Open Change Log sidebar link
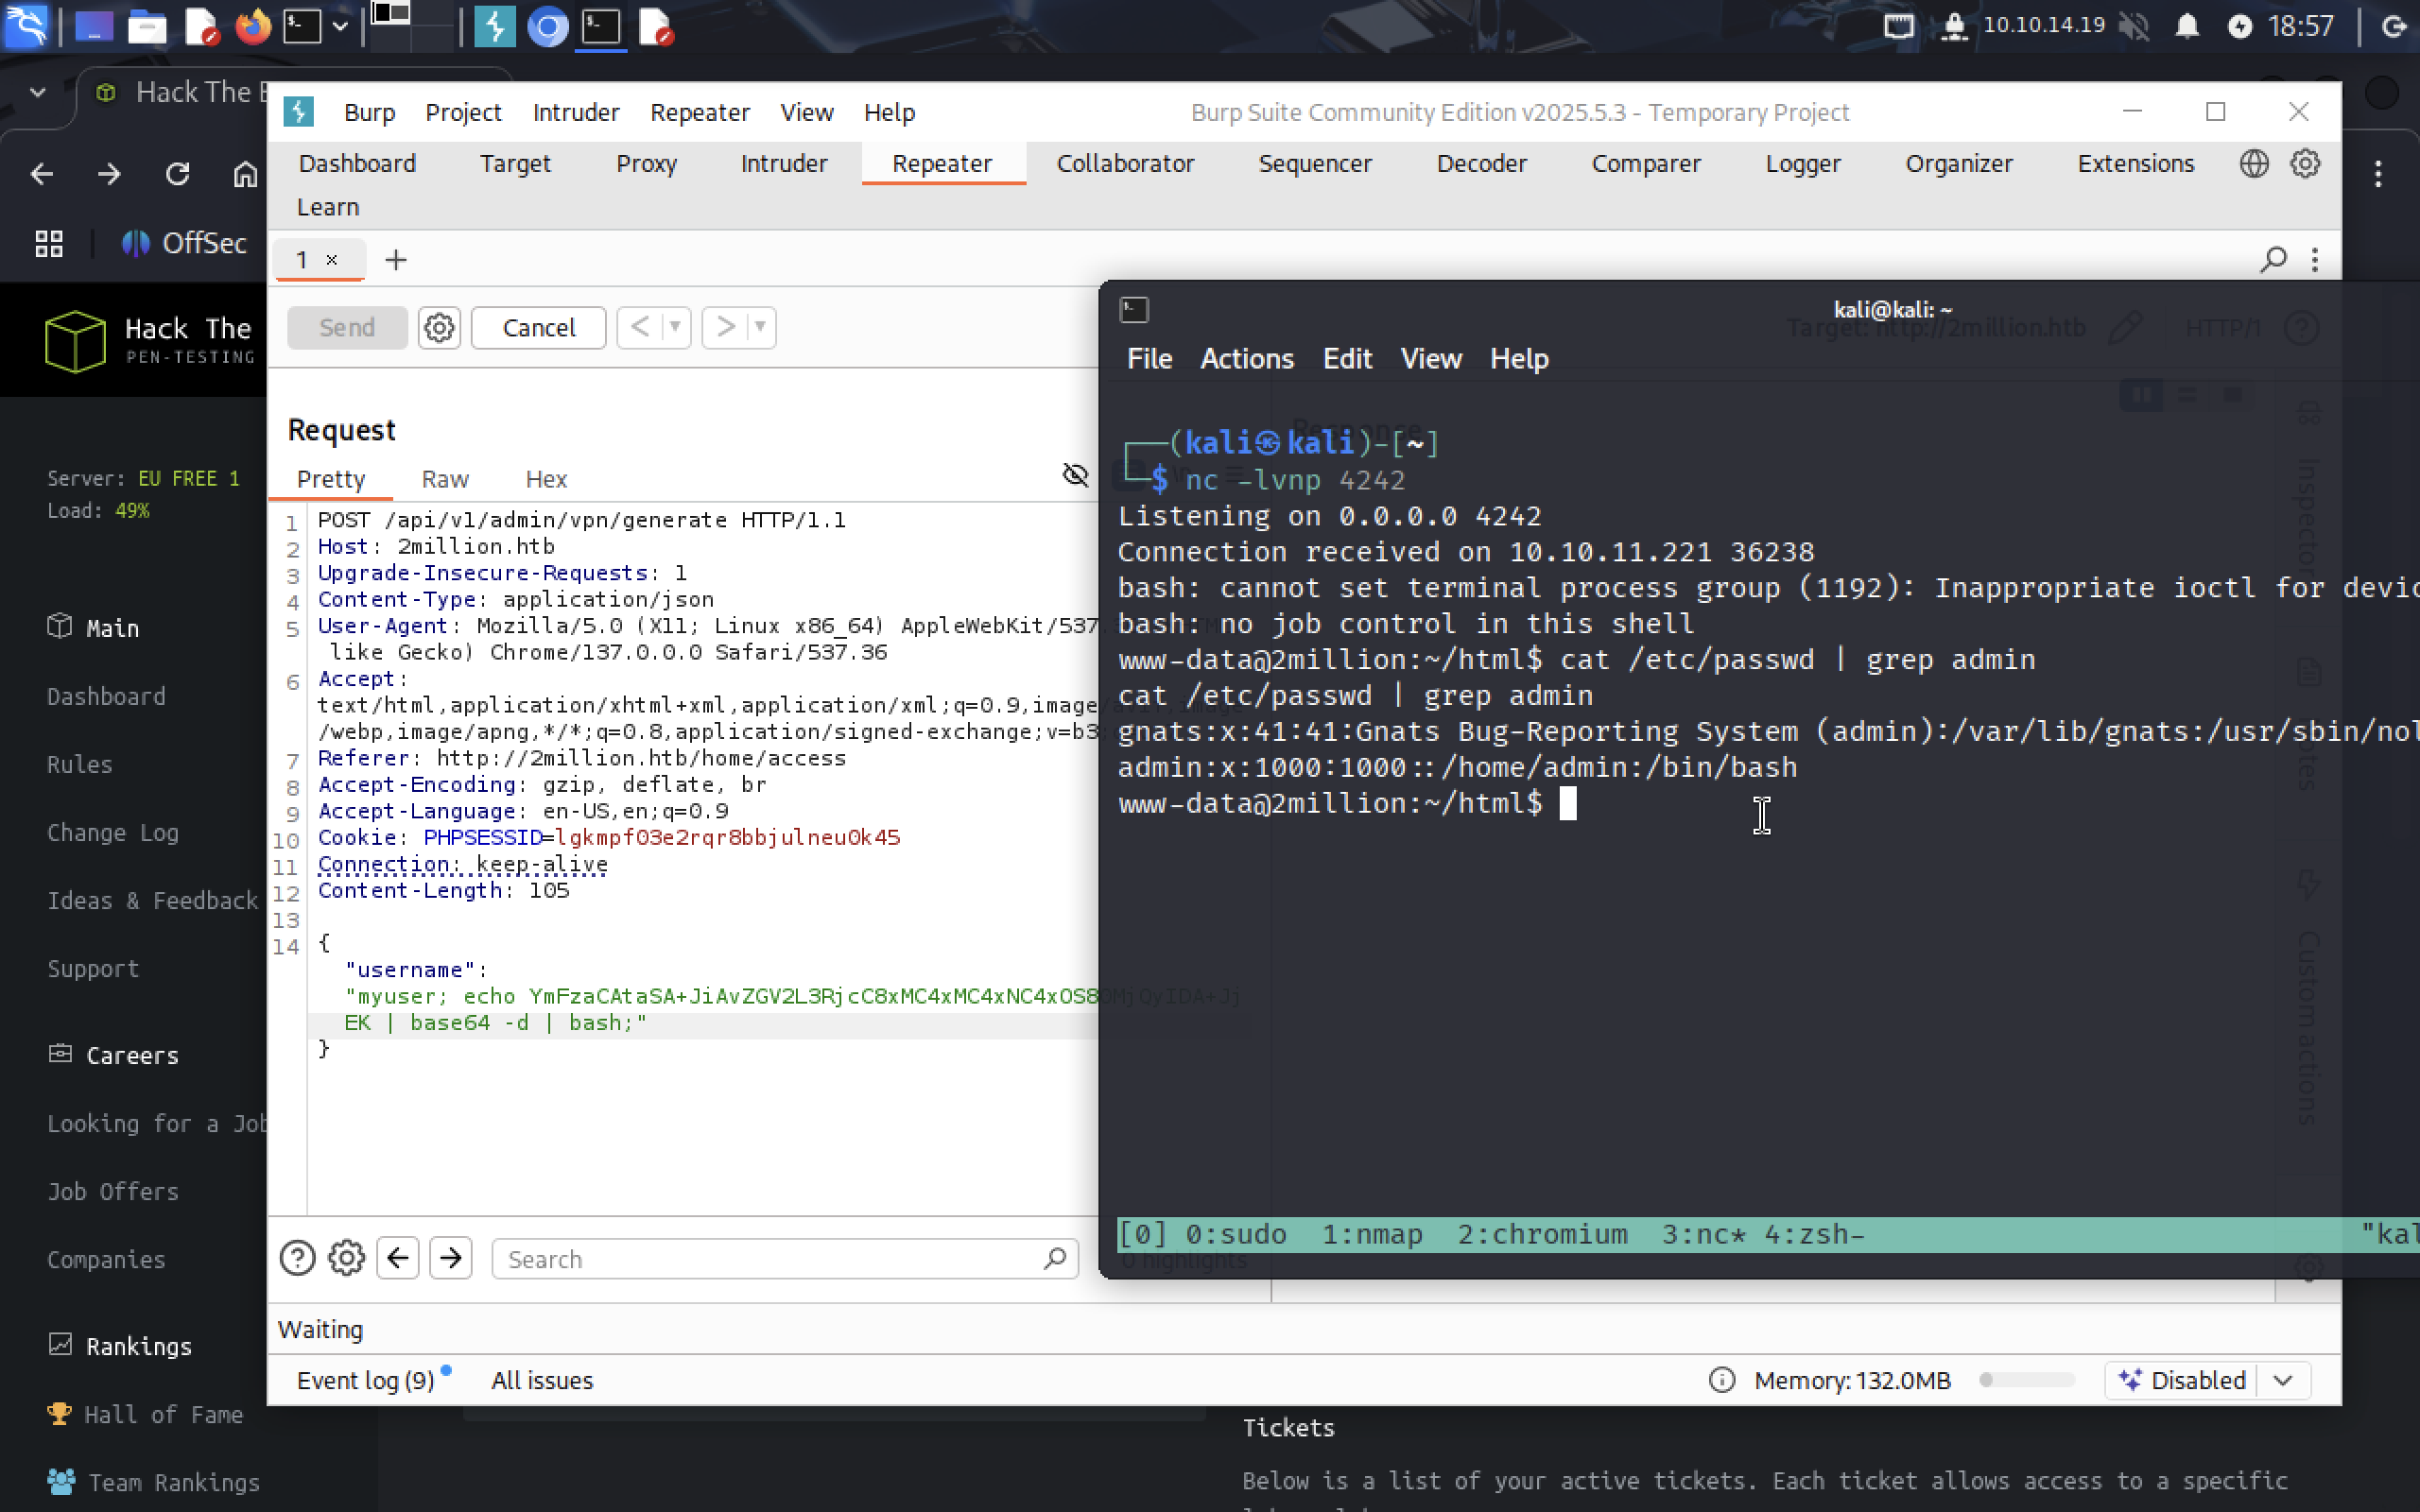The width and height of the screenshot is (2420, 1512). (113, 832)
